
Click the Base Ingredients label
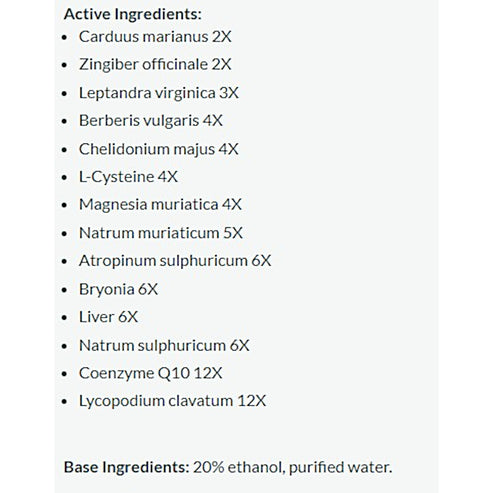pyautogui.click(x=127, y=467)
